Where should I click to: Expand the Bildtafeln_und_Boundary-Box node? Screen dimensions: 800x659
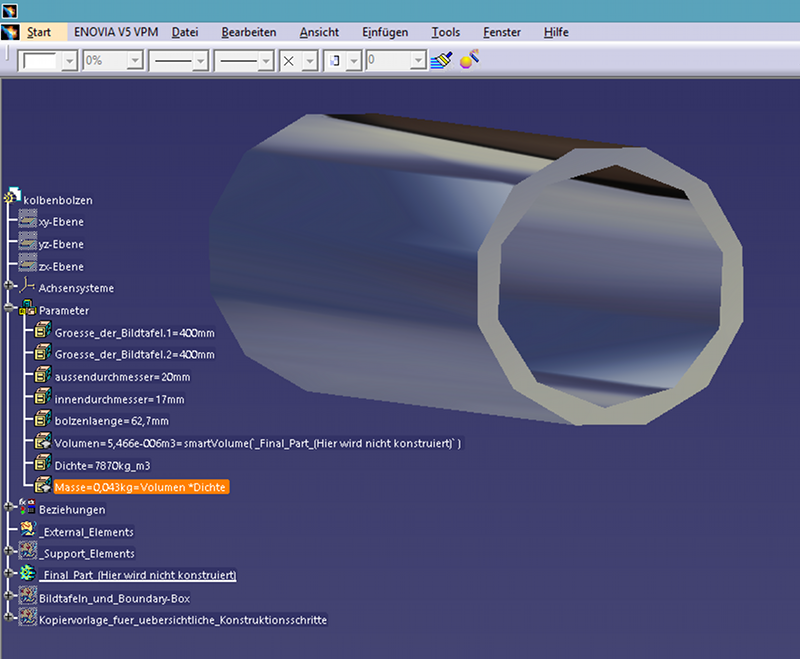click(x=9, y=597)
